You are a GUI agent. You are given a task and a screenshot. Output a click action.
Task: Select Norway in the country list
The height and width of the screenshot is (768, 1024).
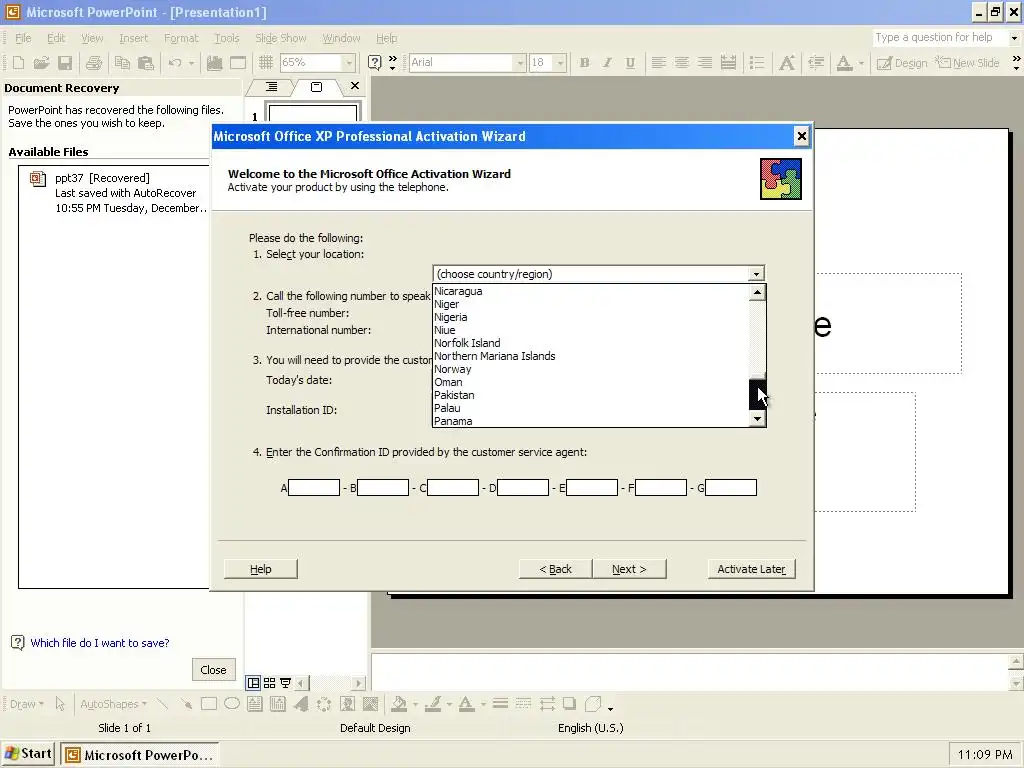click(591, 369)
